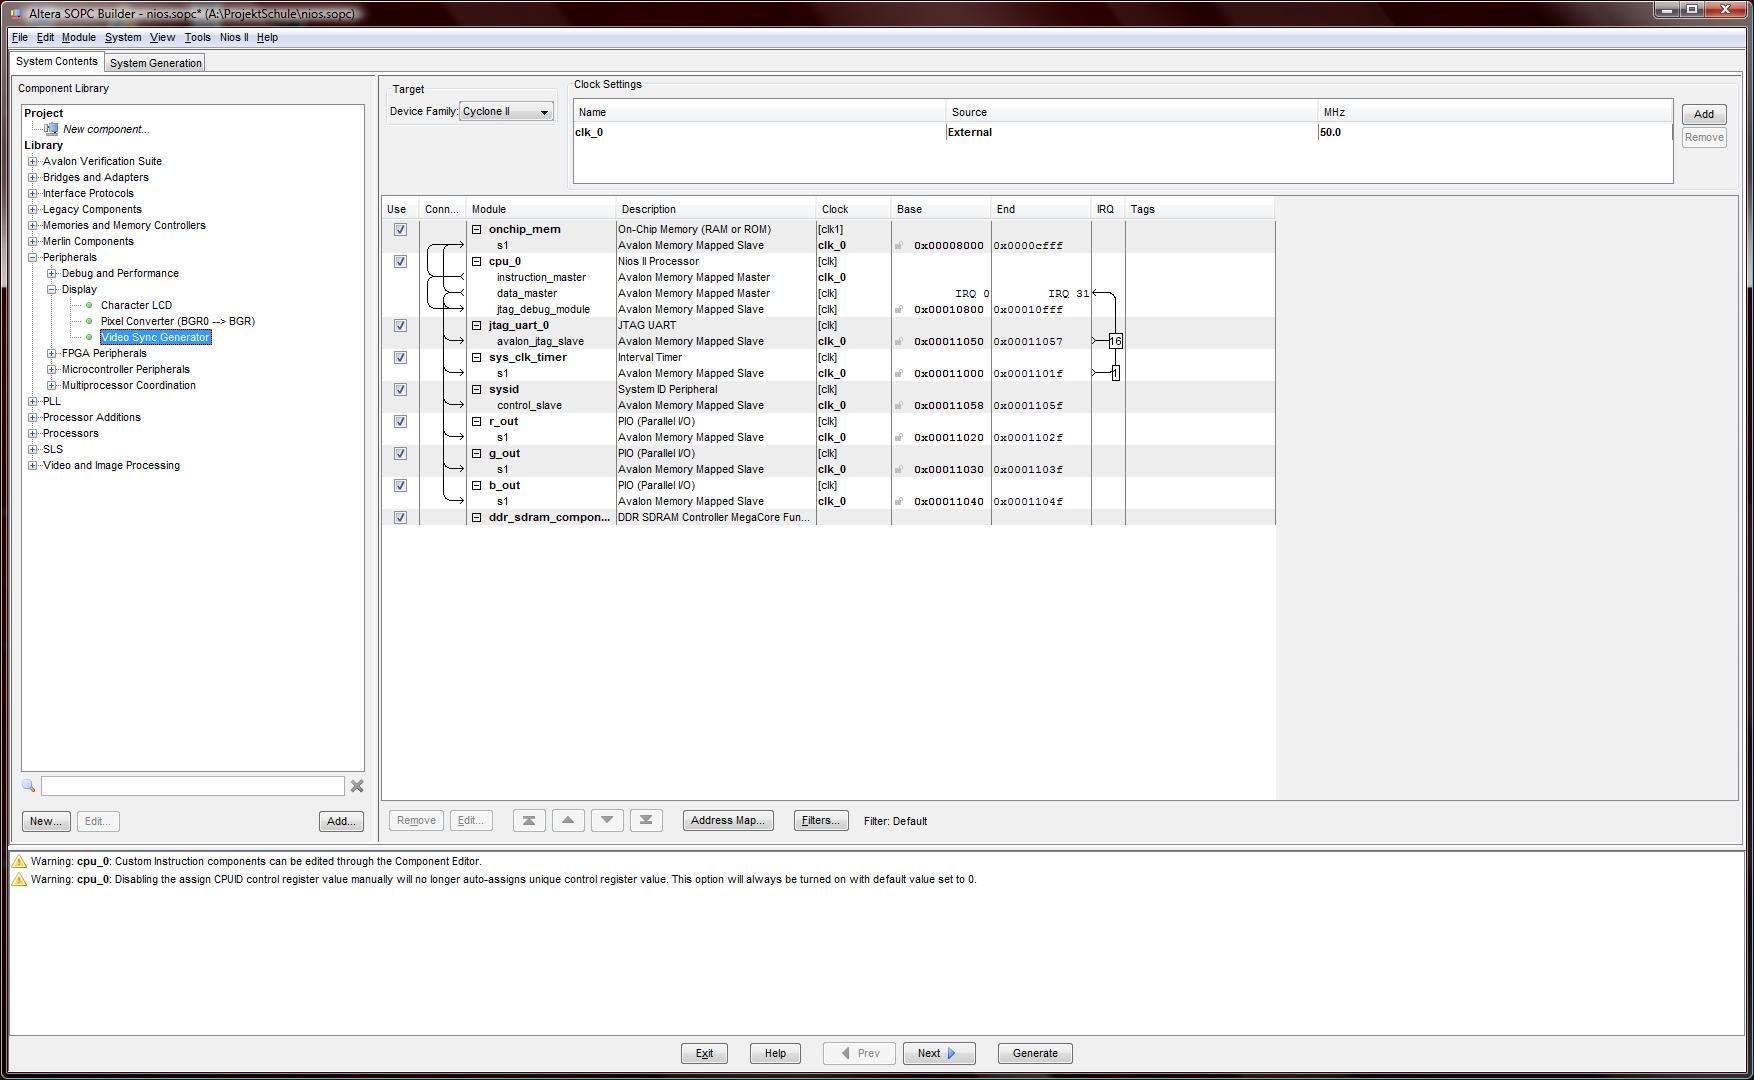The image size is (1754, 1080).
Task: Click Add button in Clock Settings
Action: [x=1704, y=114]
